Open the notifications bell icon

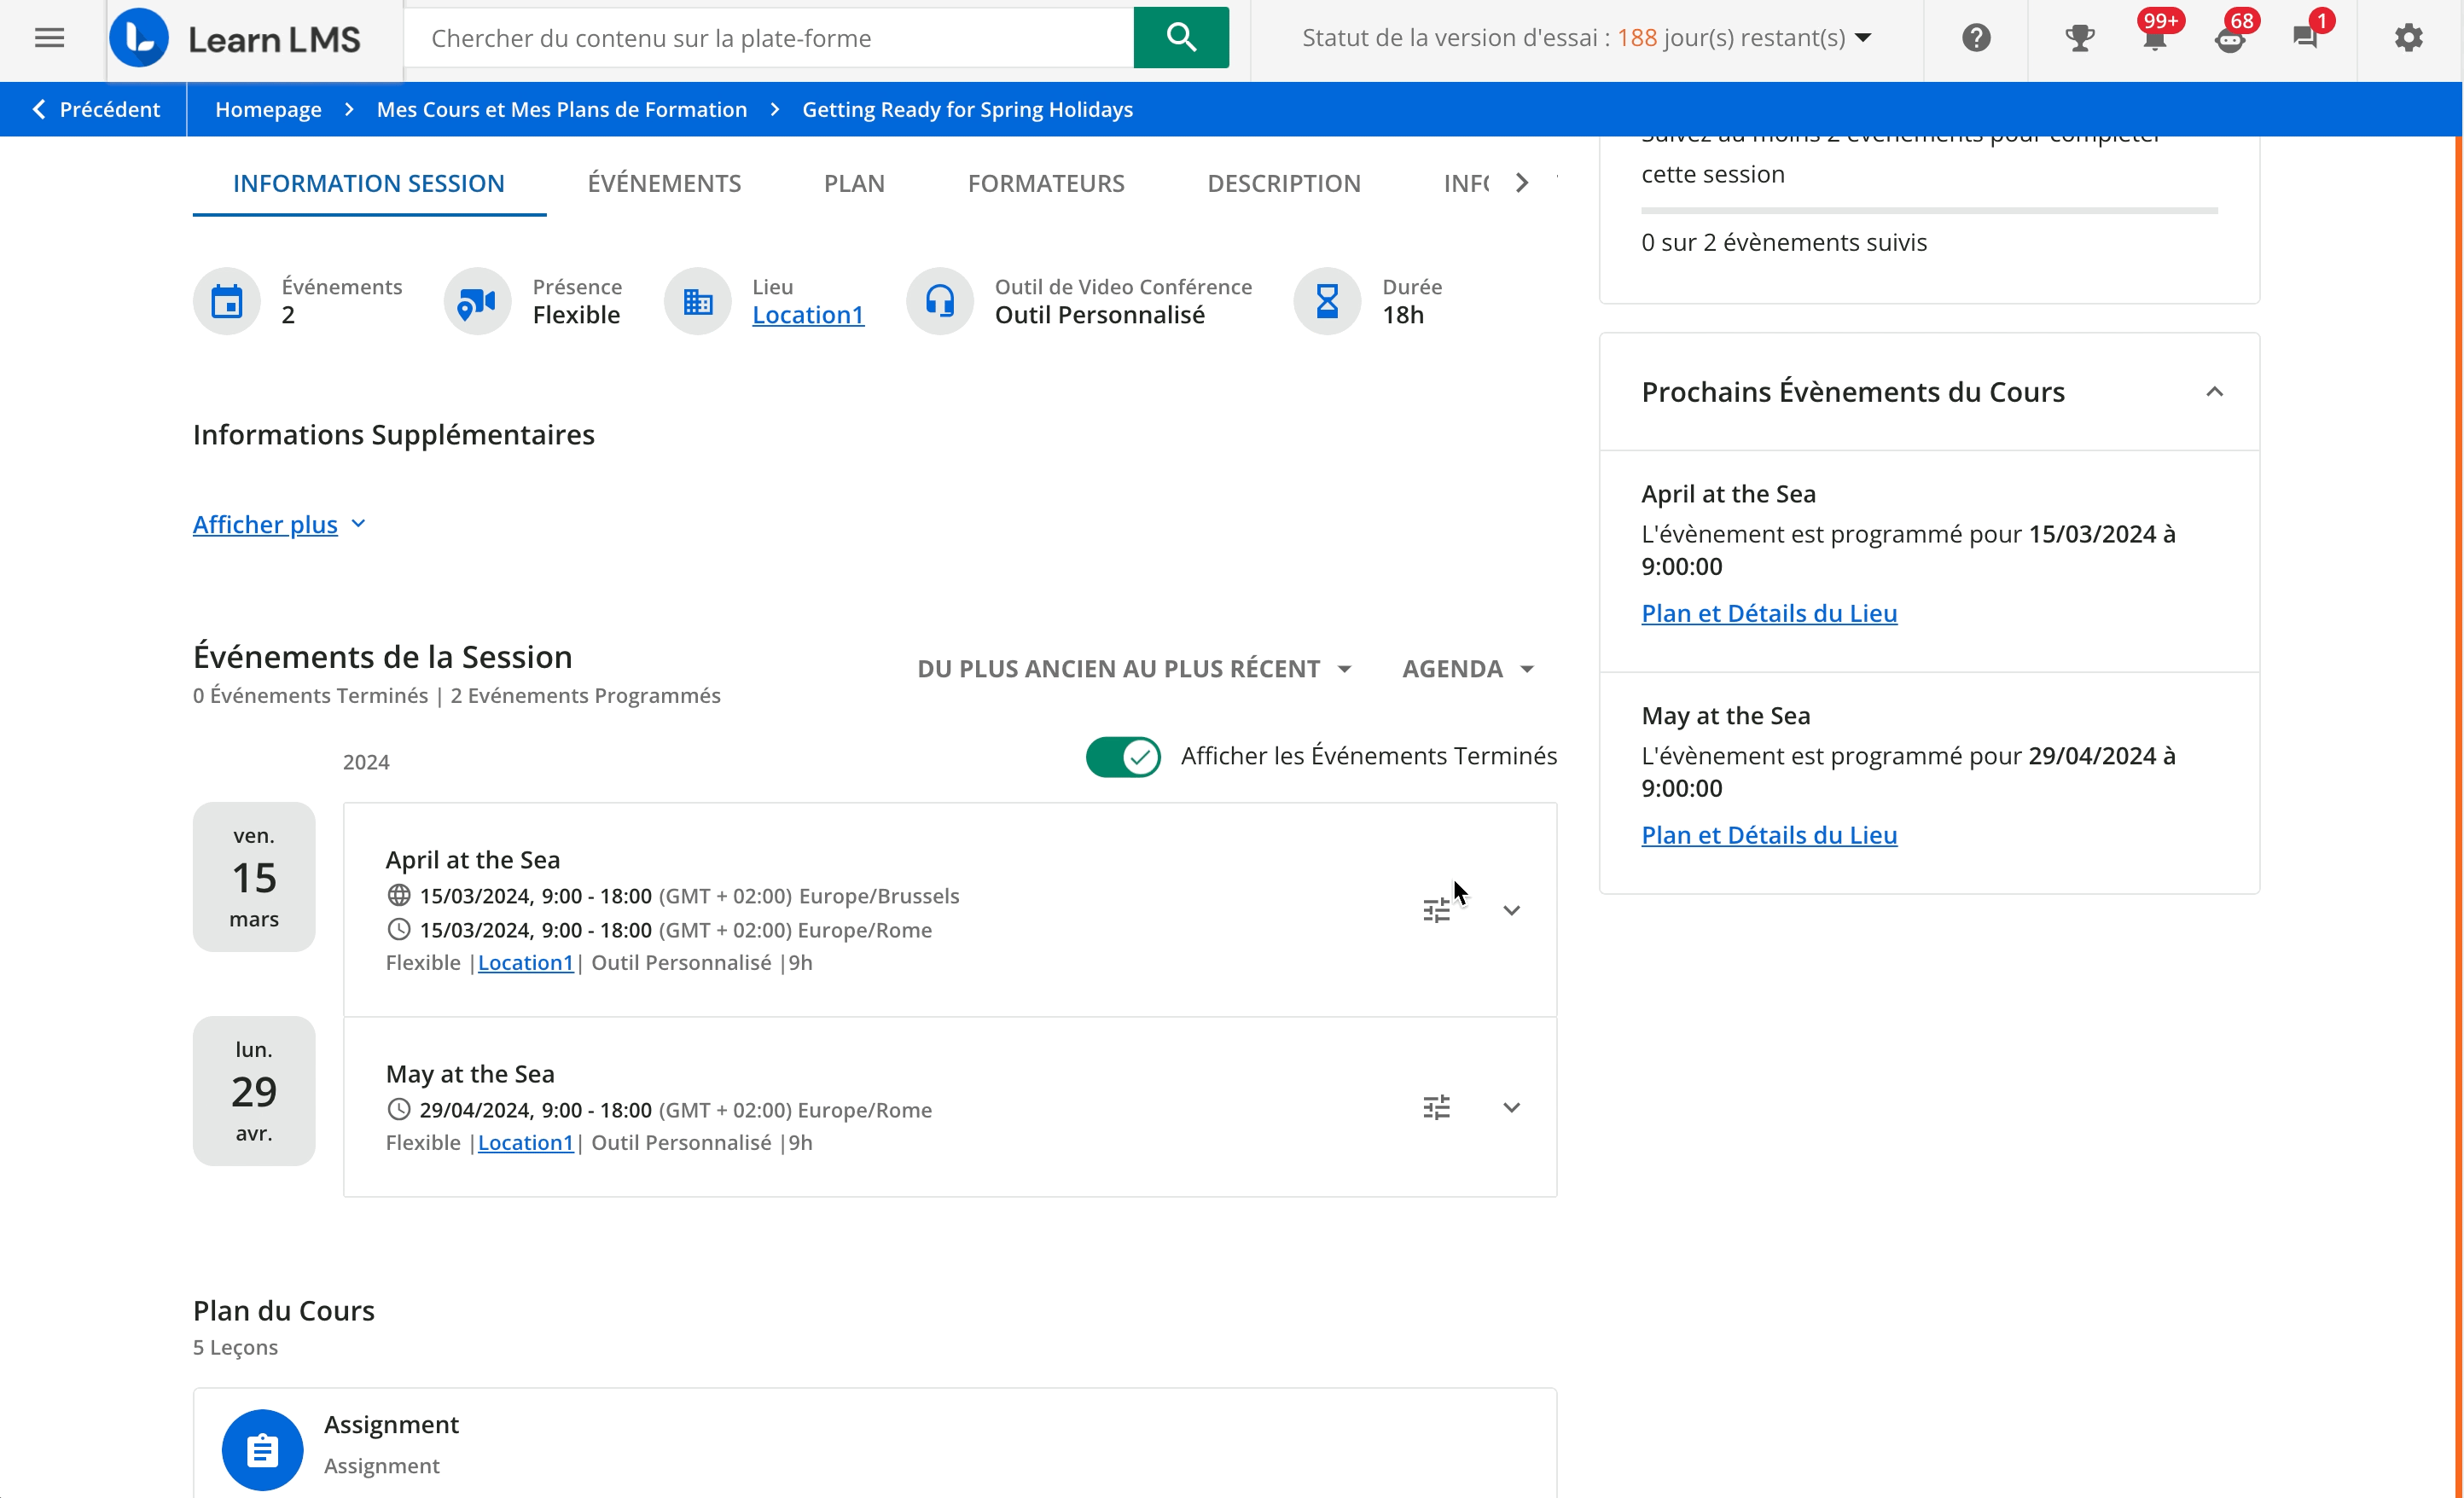pos(2155,38)
